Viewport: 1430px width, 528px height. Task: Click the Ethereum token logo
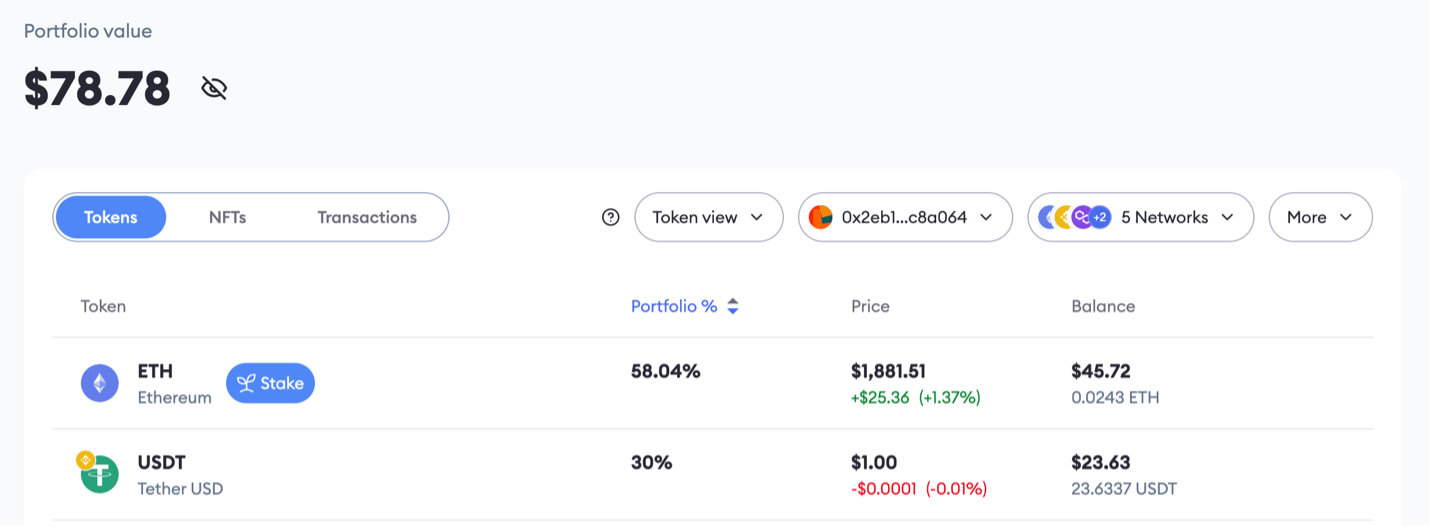click(100, 383)
